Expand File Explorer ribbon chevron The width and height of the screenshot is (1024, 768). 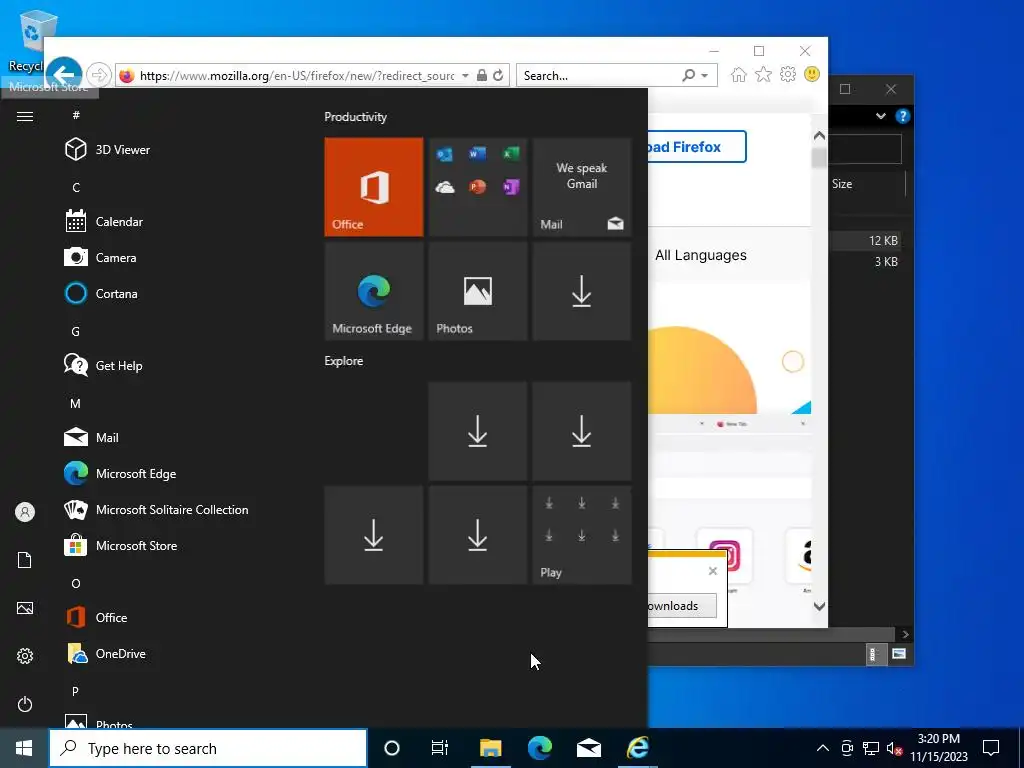click(x=880, y=116)
